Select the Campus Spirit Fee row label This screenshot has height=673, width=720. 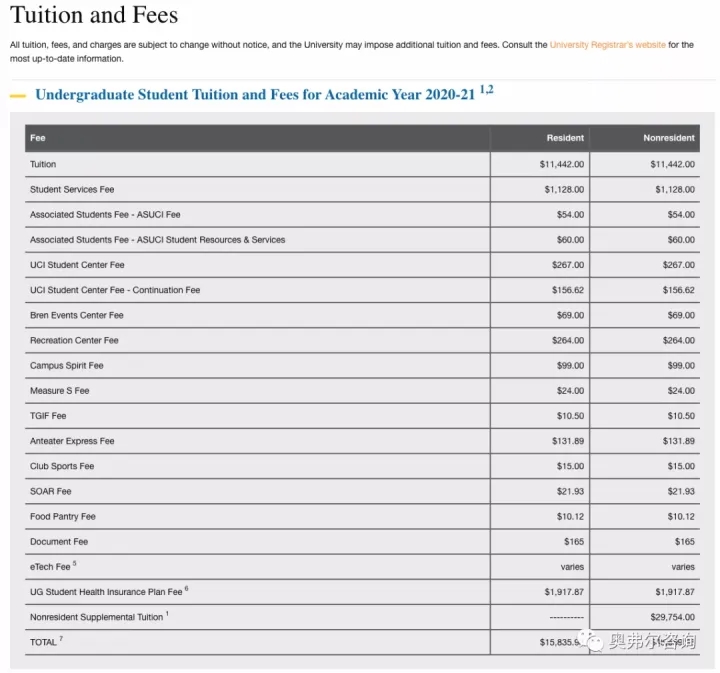(x=66, y=365)
